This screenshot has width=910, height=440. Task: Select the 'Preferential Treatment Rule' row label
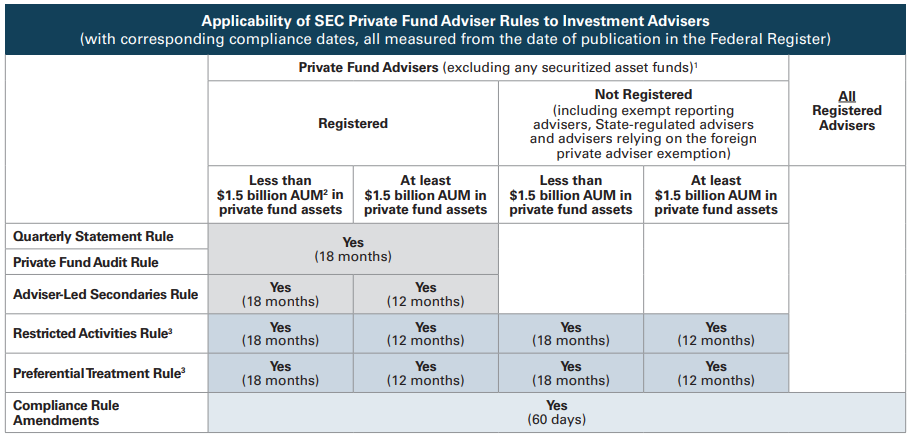(x=99, y=373)
